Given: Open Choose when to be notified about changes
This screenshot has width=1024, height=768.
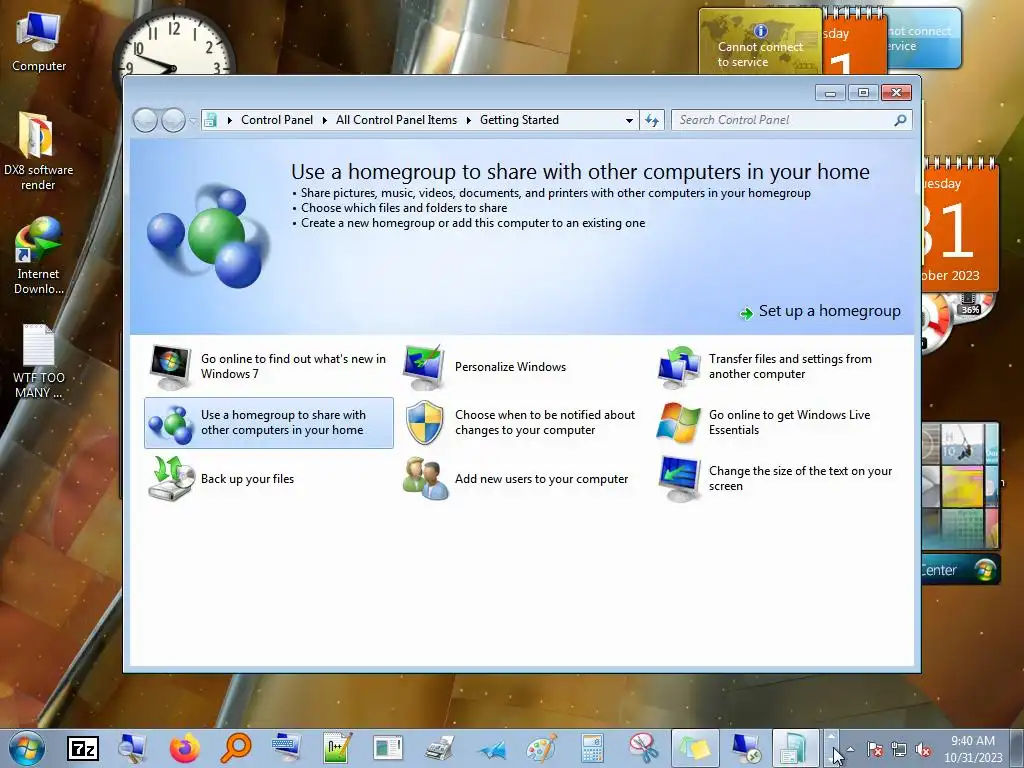Looking at the screenshot, I should [520, 423].
